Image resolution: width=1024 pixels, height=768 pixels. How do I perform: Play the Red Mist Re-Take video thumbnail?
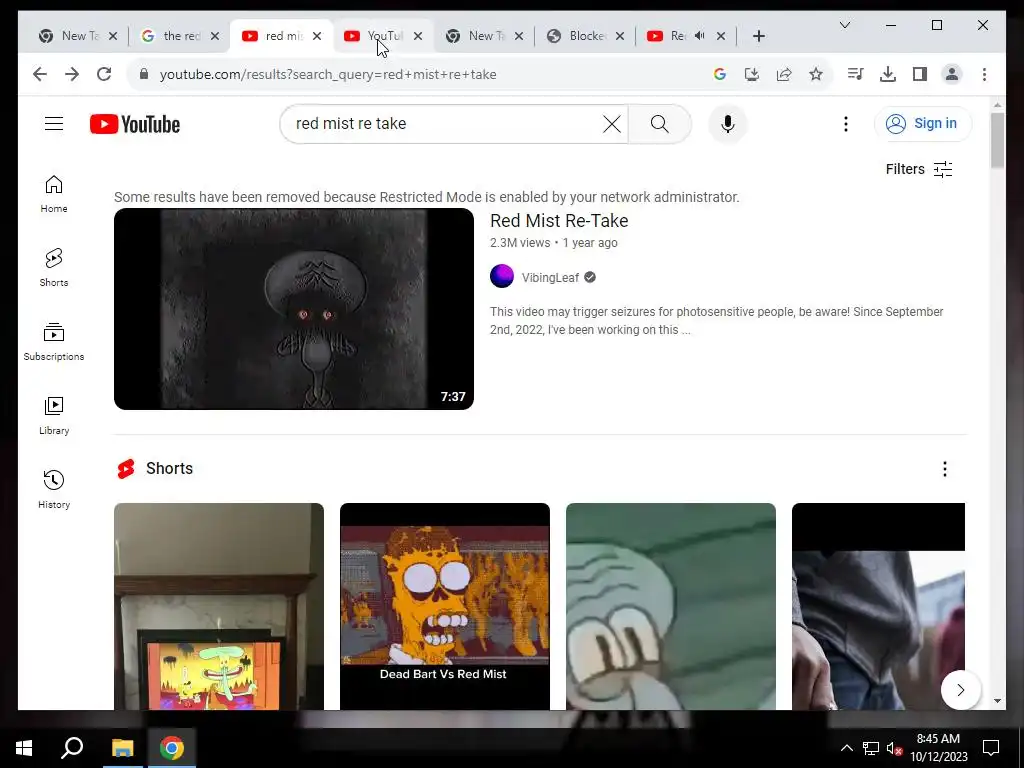pyautogui.click(x=293, y=309)
